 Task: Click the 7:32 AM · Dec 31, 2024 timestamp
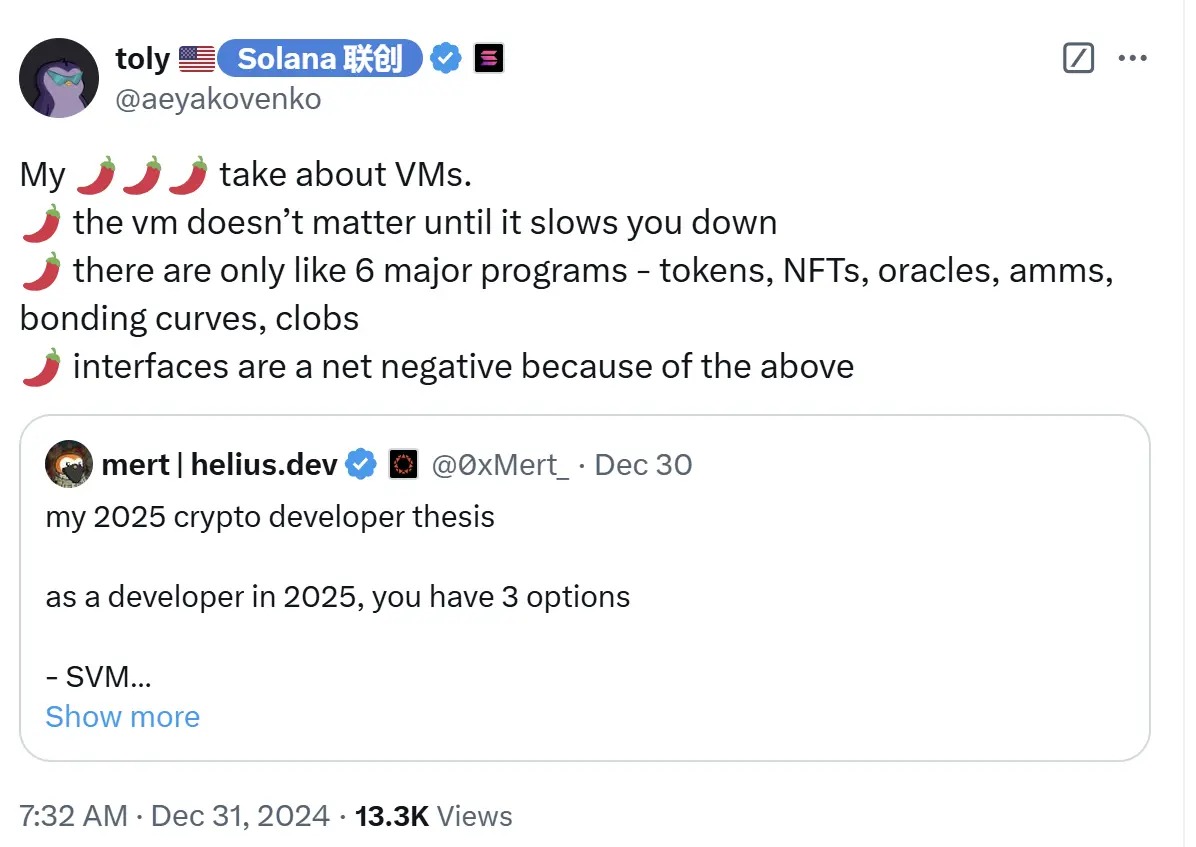point(174,816)
